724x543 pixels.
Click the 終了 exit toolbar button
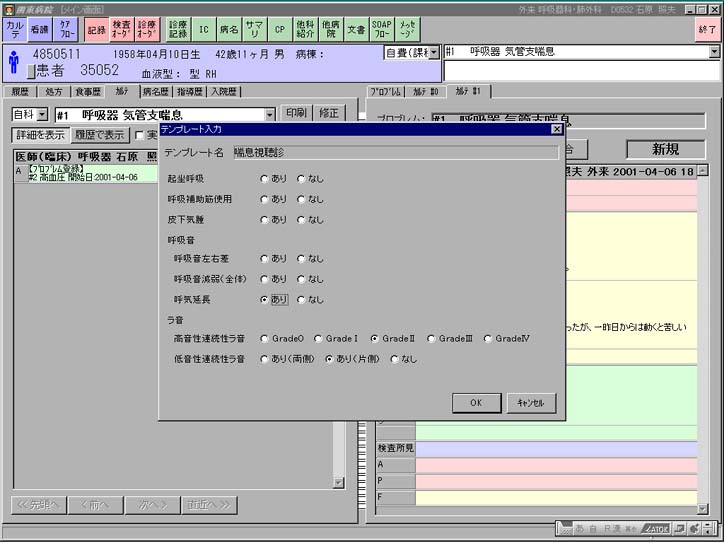707,30
